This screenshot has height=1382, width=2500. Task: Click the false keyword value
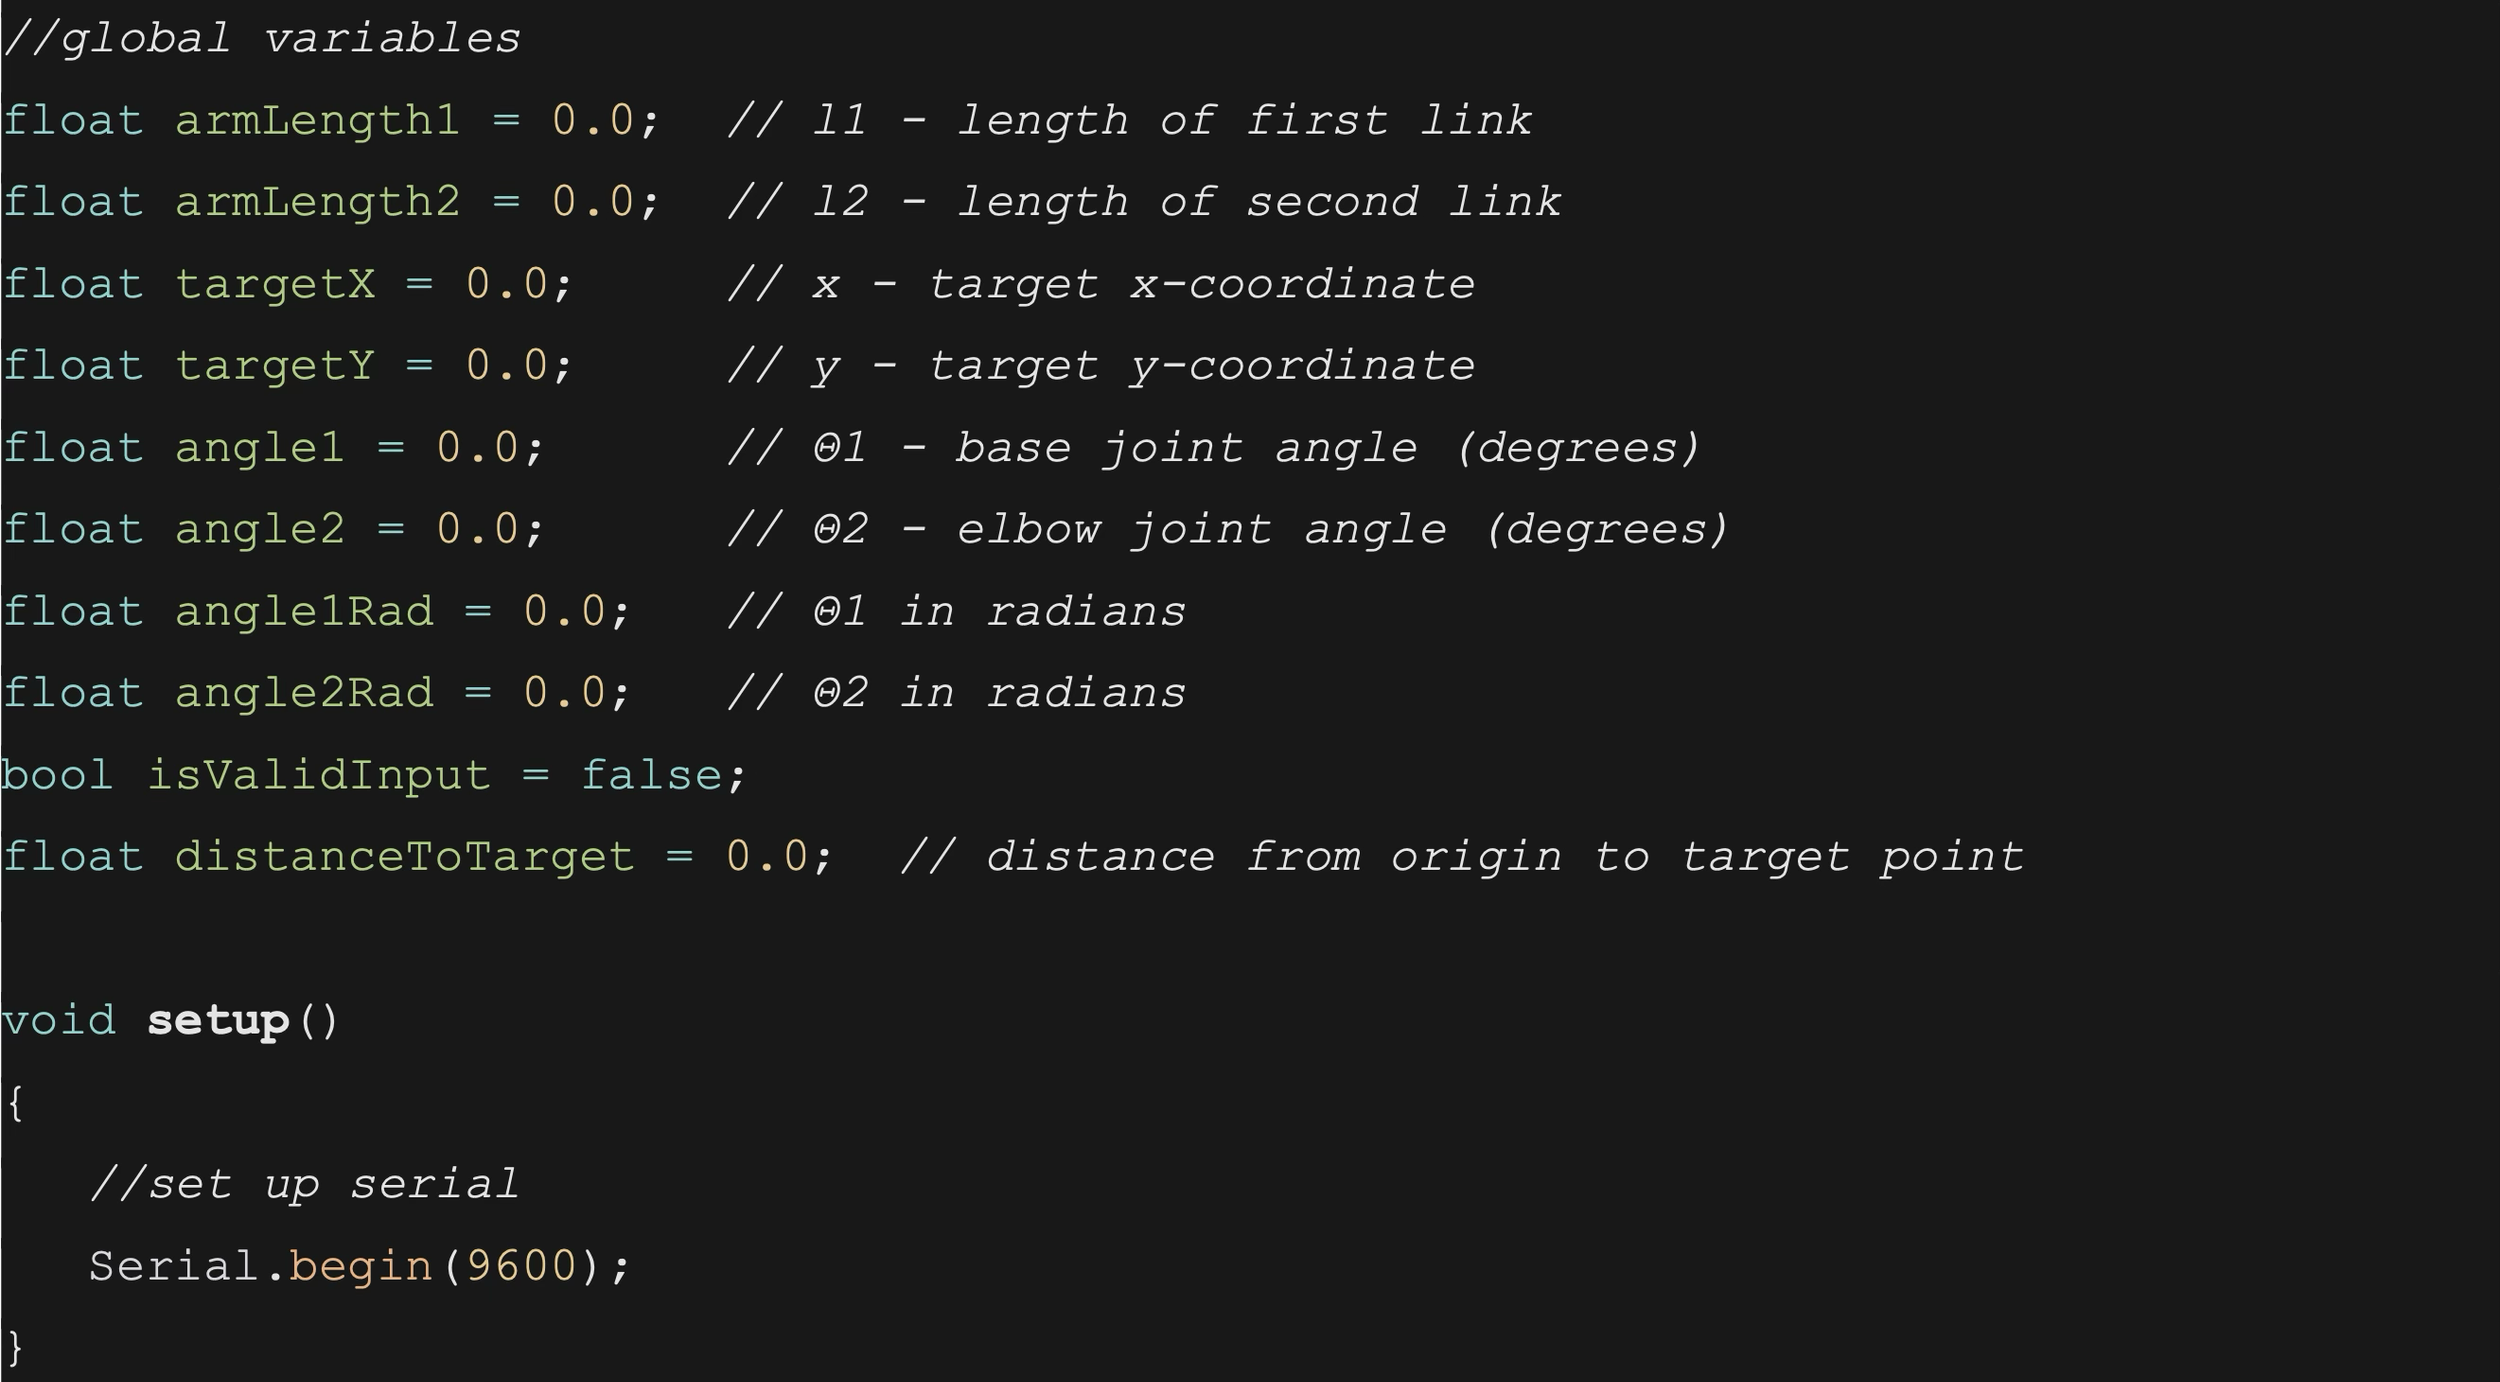pos(651,776)
